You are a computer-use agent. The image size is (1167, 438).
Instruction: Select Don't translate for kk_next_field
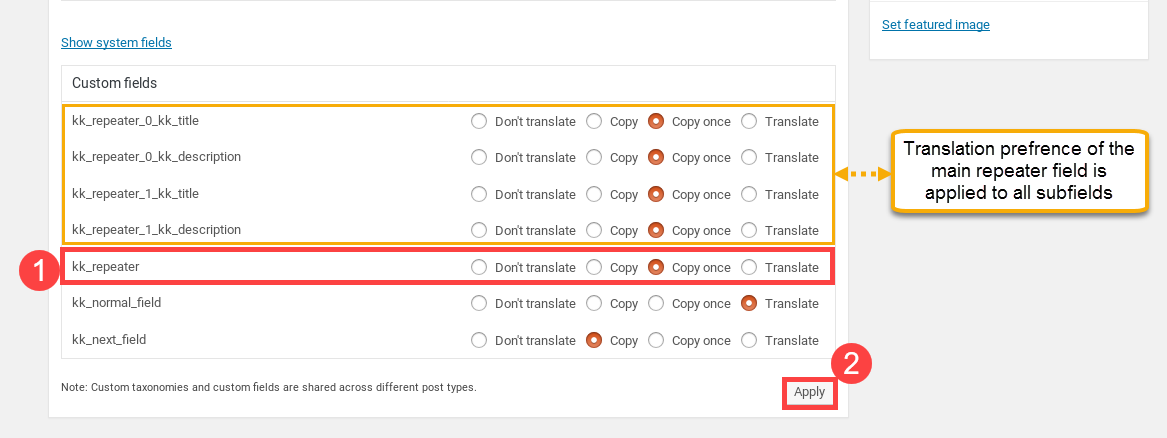point(479,341)
